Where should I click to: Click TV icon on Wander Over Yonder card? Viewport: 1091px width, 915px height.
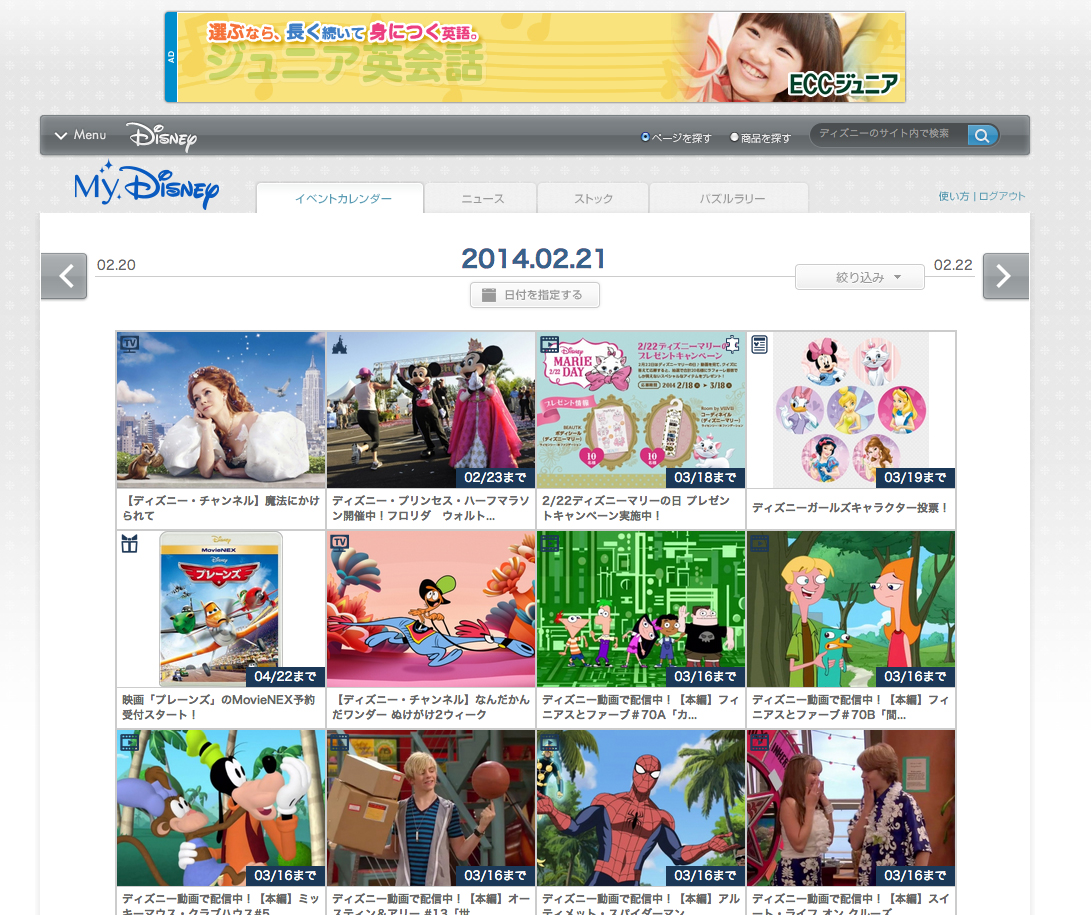[340, 543]
